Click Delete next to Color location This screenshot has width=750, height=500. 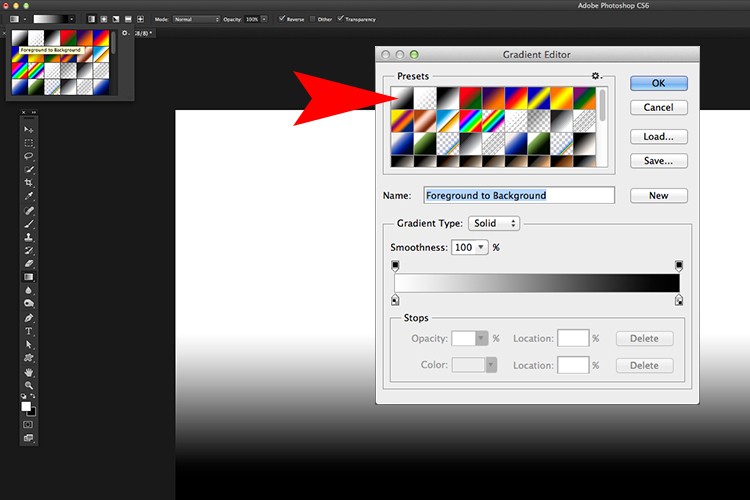pyautogui.click(x=644, y=366)
